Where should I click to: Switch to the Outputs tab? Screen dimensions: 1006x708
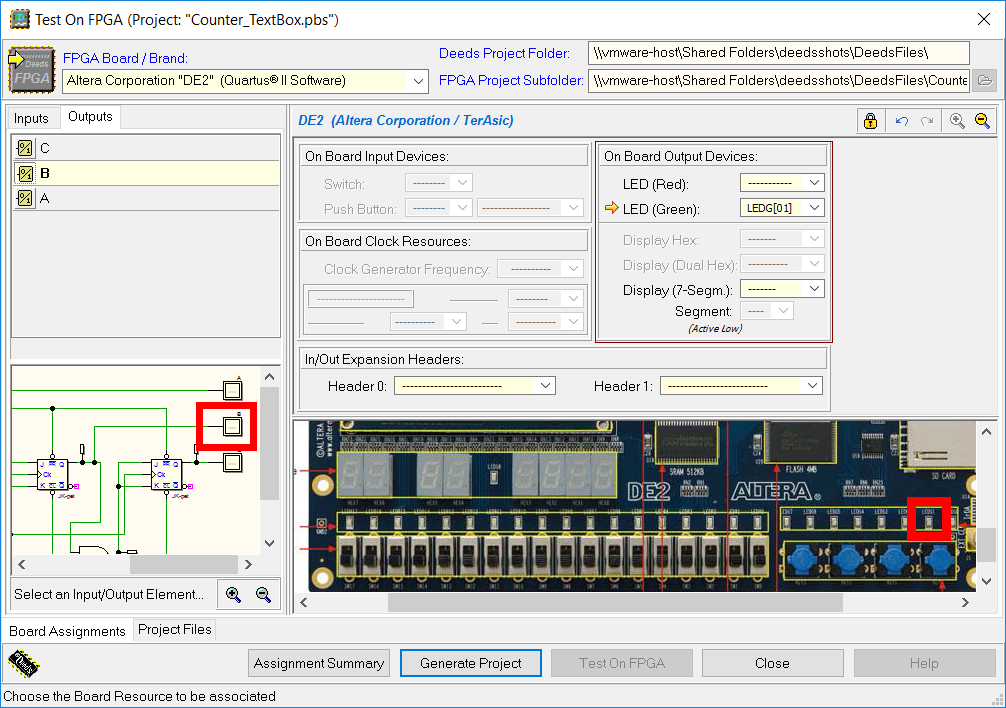click(90, 117)
